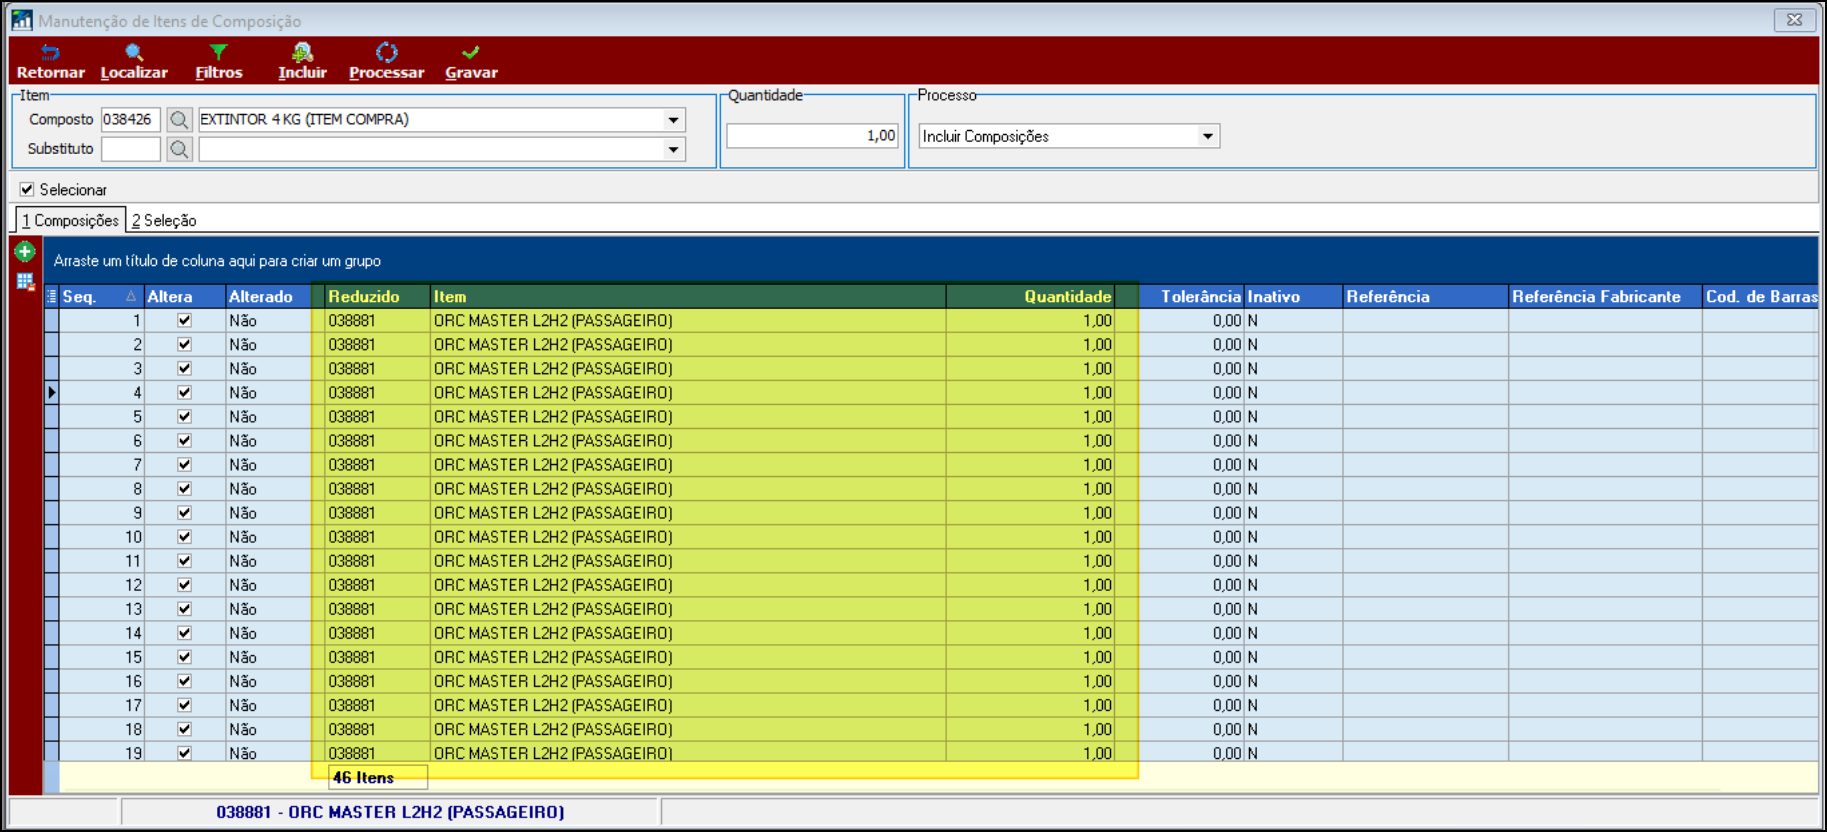Screen dimensions: 1827x832
Task: Uncheck Altera checkbox in row 10
Action: [184, 537]
